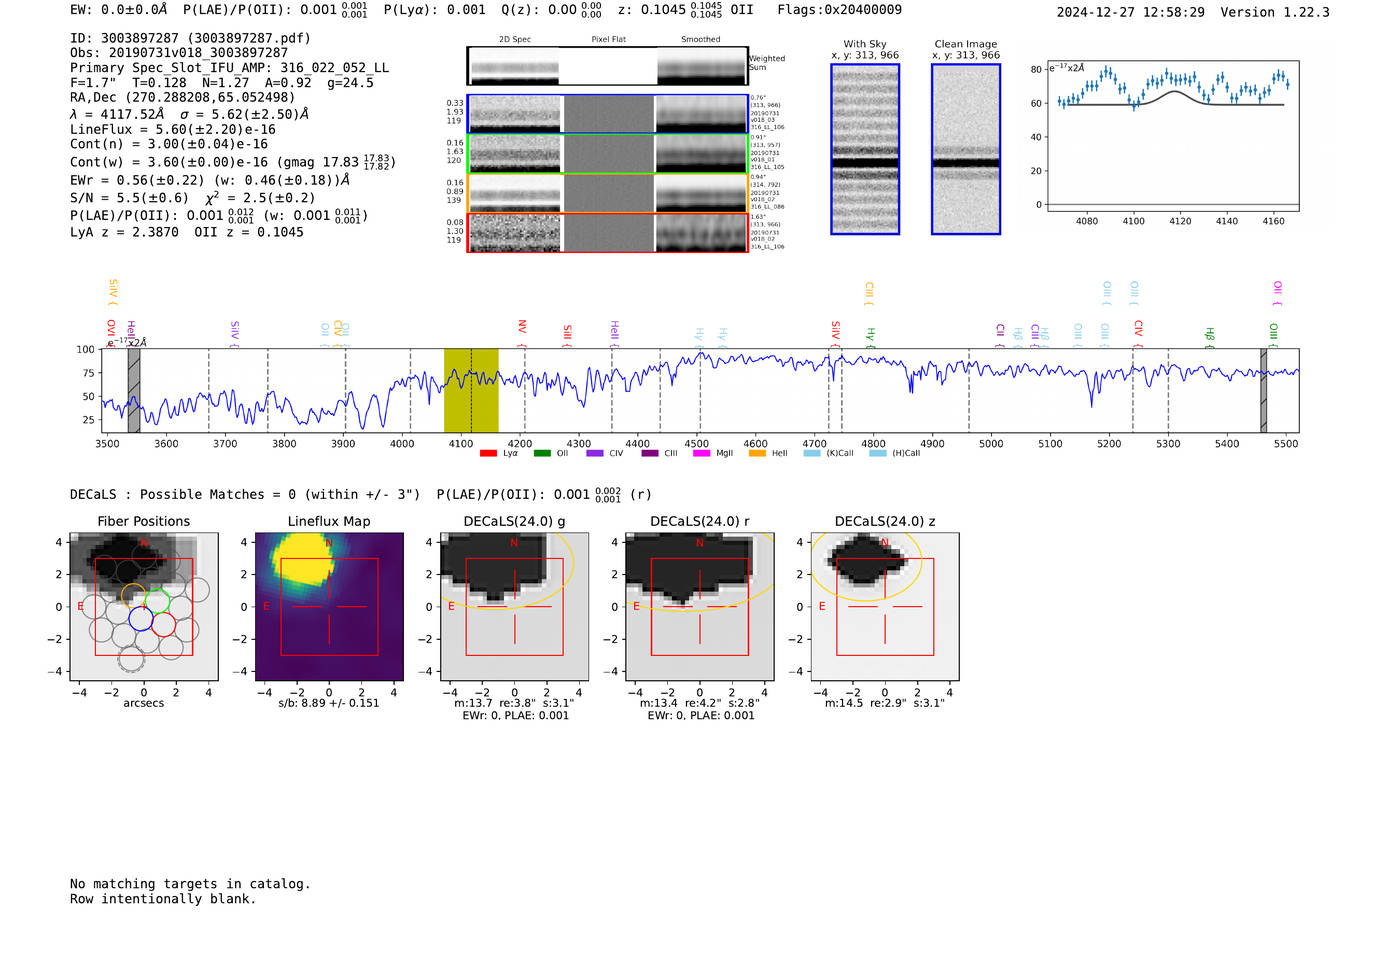Click the hatched gray band near 5460
Viewport: 1400px width, 953px height.
click(1263, 390)
